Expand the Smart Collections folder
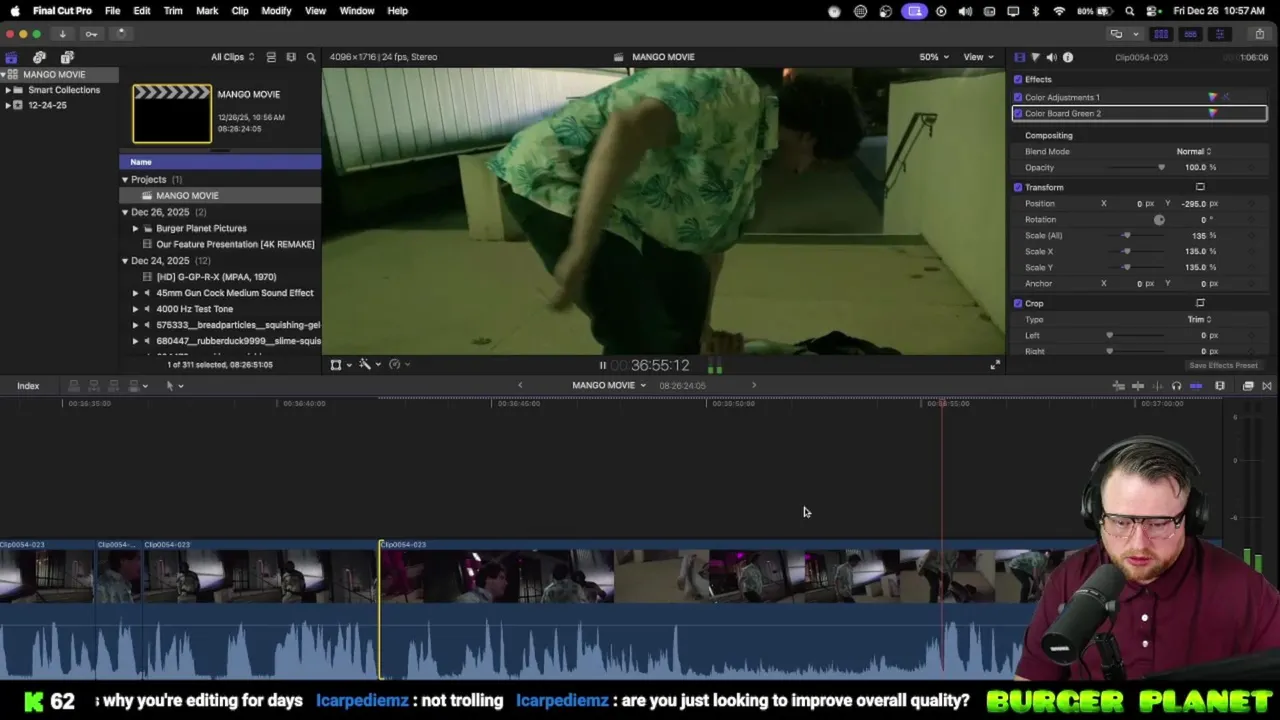 (x=8, y=90)
